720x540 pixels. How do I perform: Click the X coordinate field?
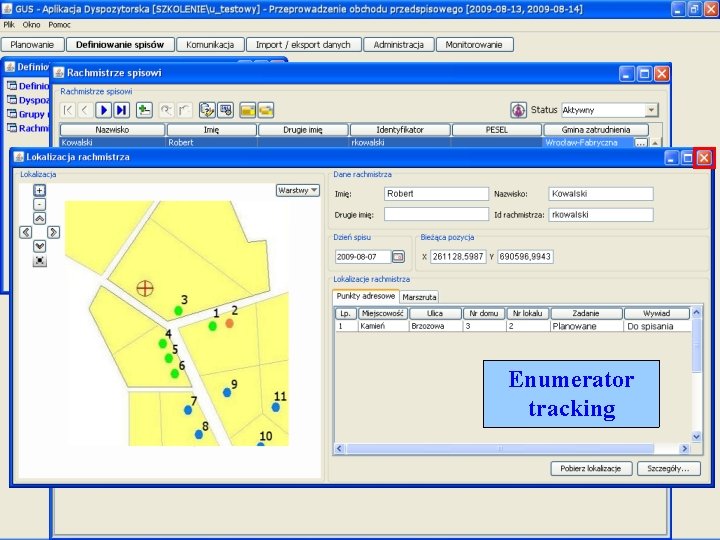click(x=458, y=257)
